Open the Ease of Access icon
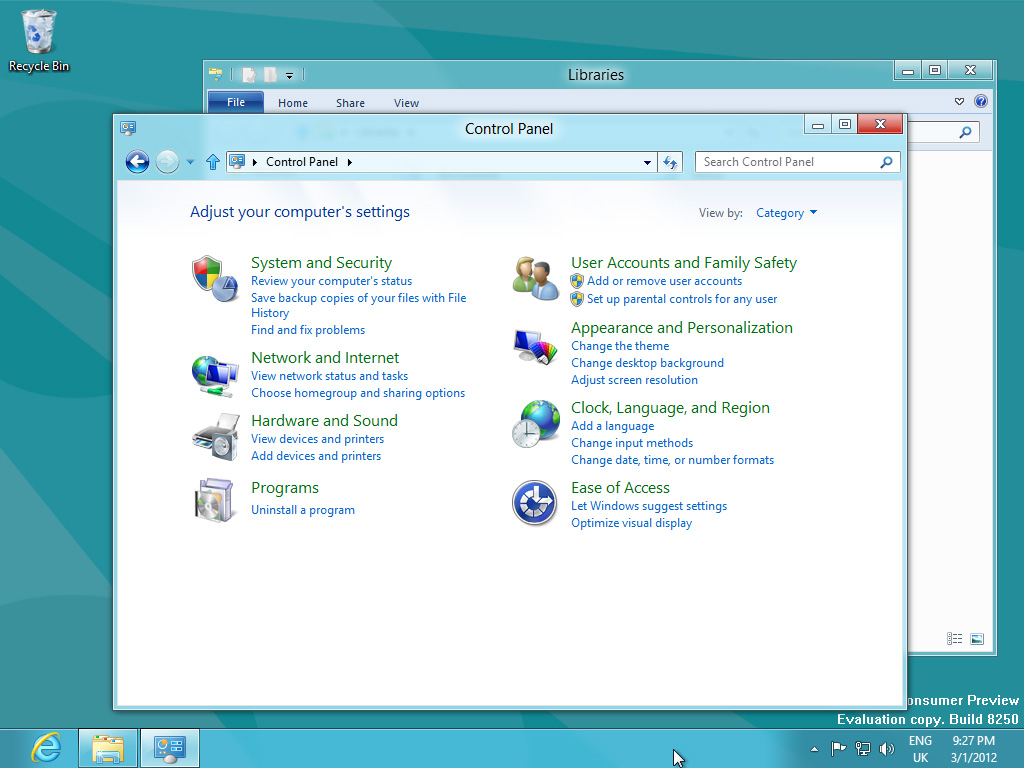The width and height of the screenshot is (1024, 768). tap(536, 503)
